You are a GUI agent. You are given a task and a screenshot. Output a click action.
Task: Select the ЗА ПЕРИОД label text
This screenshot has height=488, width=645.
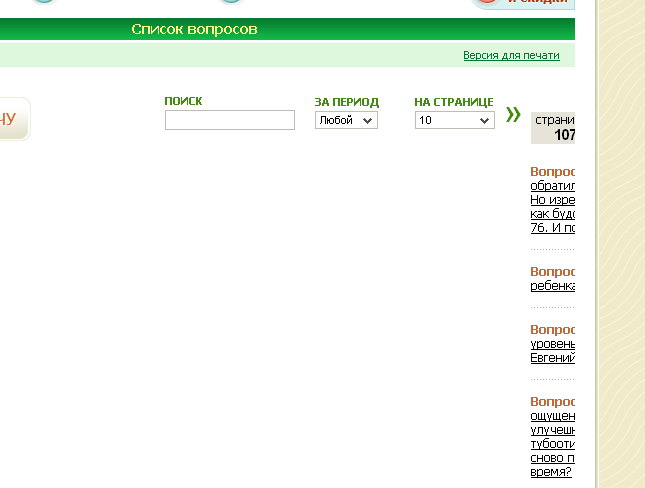(347, 102)
